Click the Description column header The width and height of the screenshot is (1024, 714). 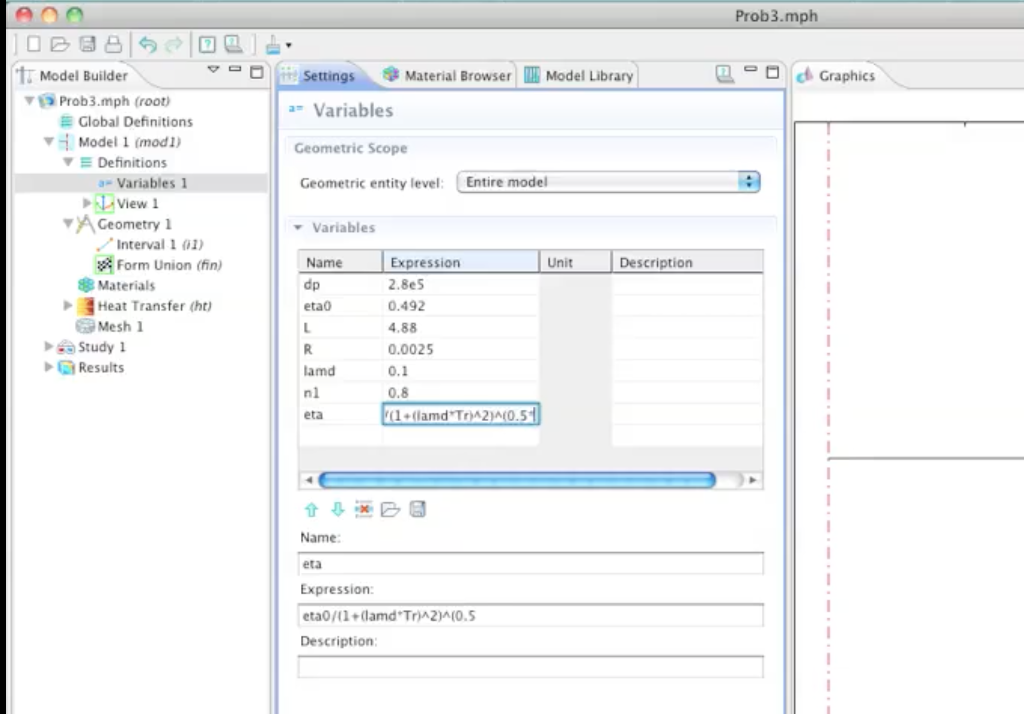[687, 263]
